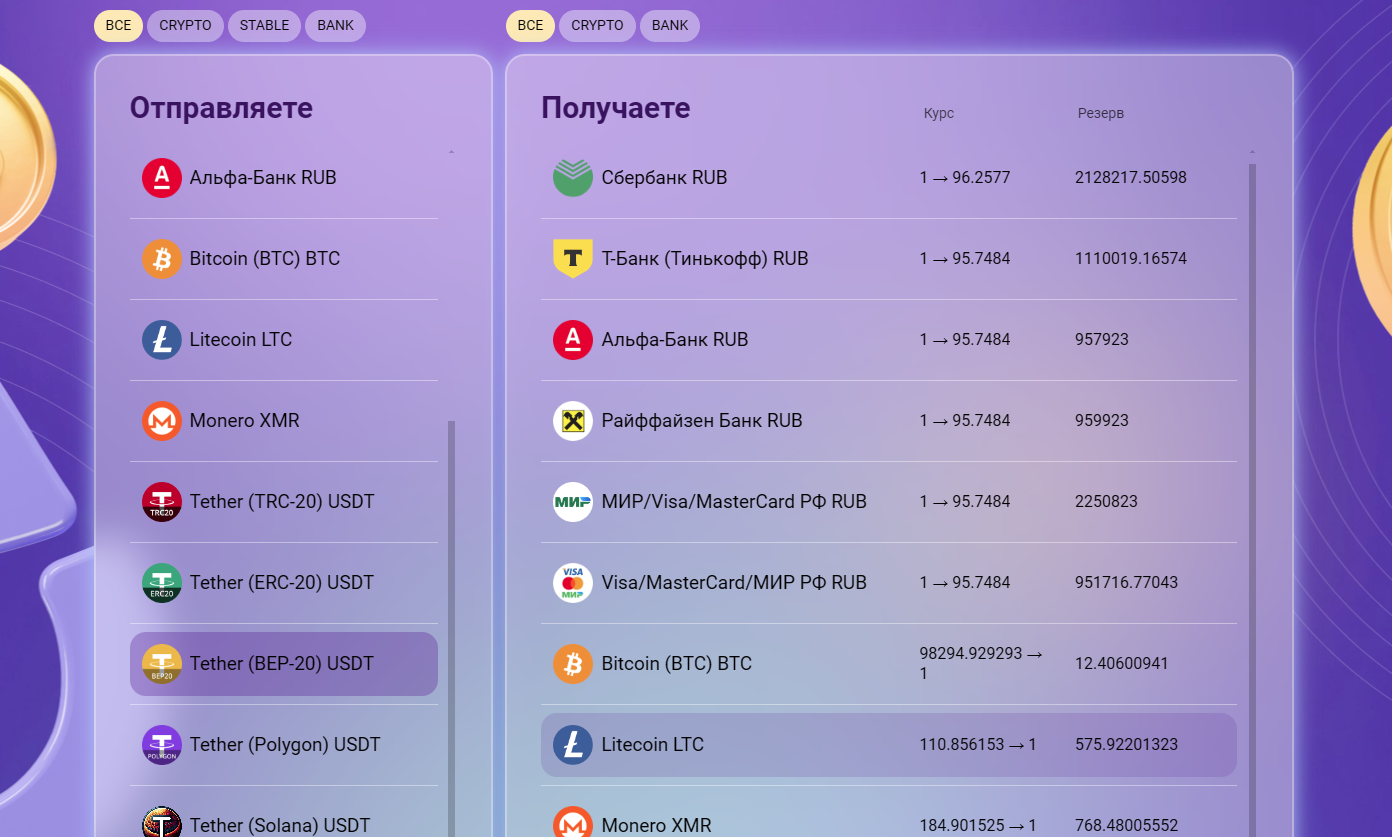Click the reserve value 957923

point(1102,340)
